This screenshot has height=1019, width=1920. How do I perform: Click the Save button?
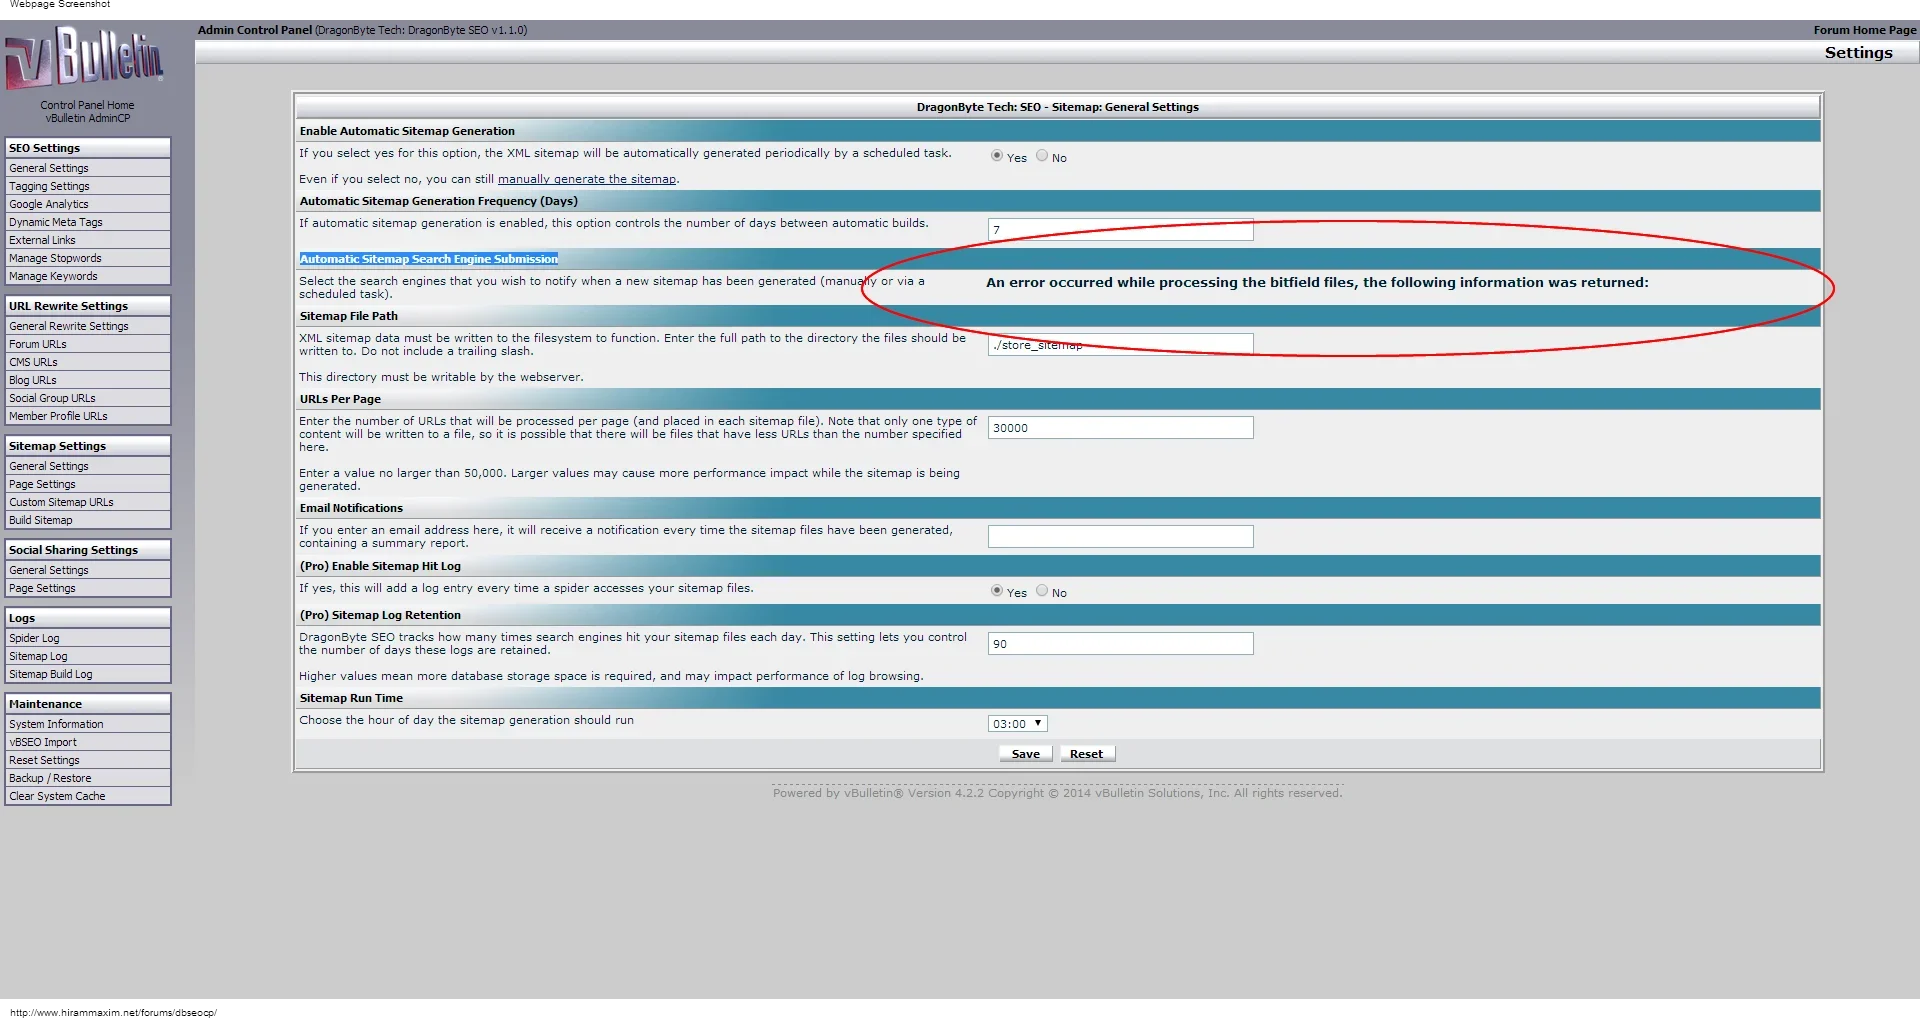click(1026, 754)
